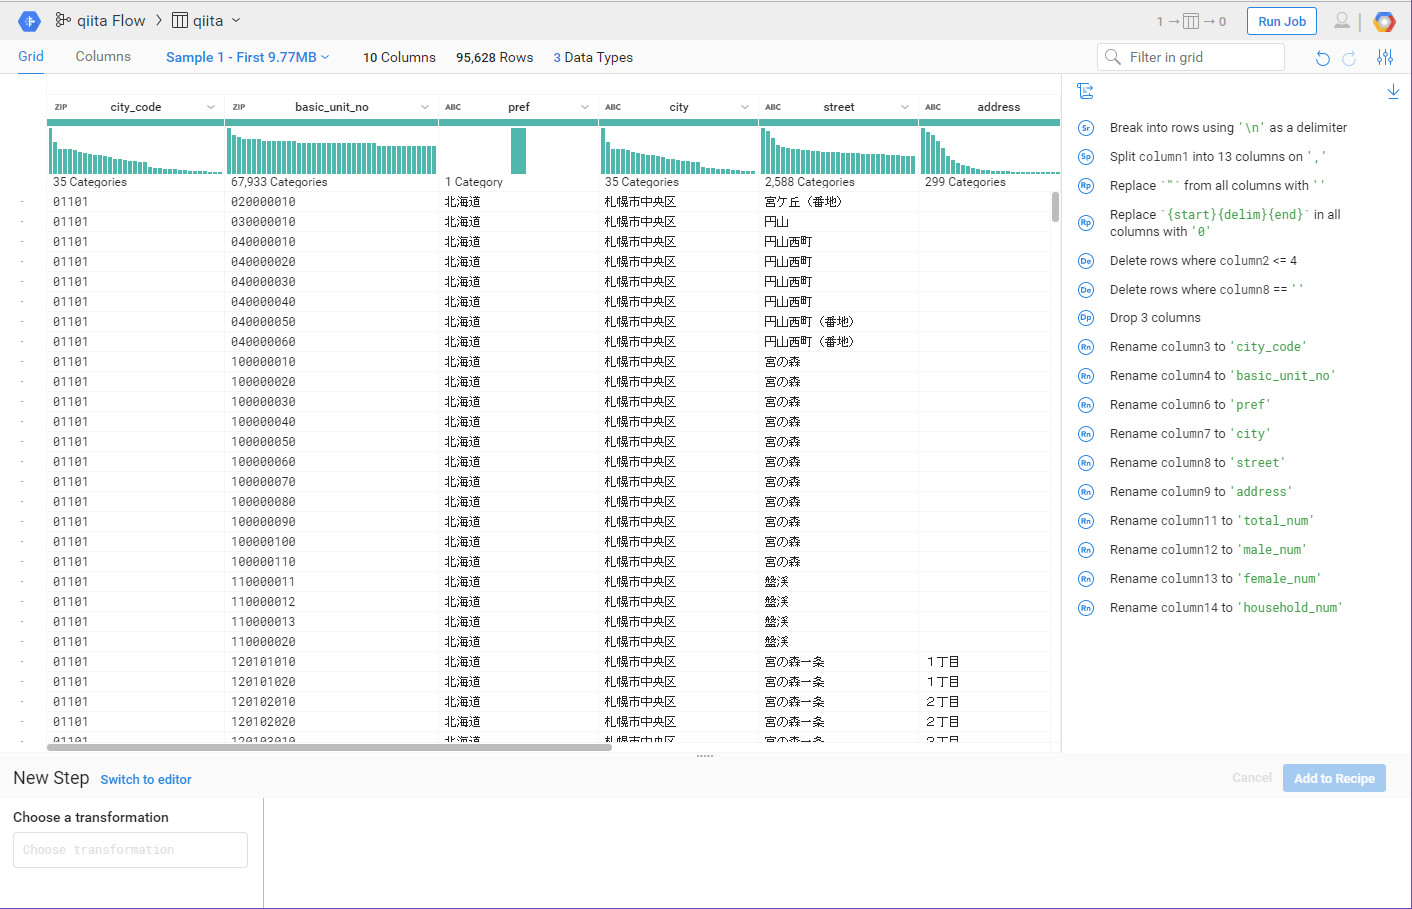This screenshot has width=1412, height=909.
Task: Click the download recipe icon
Action: tap(1393, 92)
